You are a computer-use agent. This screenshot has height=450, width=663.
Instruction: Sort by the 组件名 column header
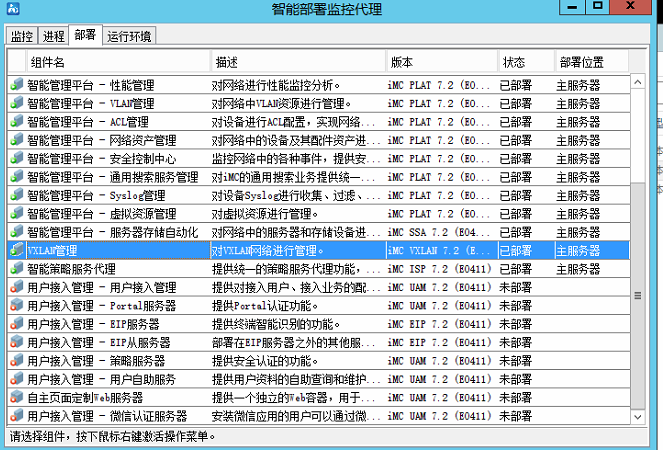118,62
